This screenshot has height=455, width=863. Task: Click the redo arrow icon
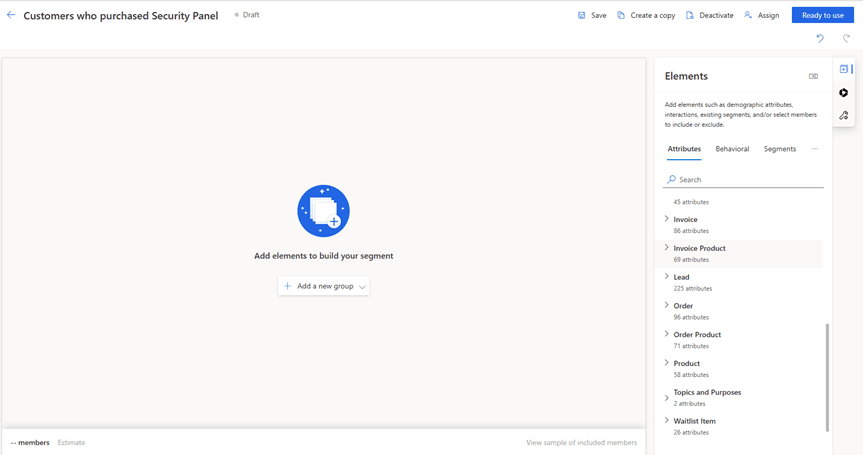(x=846, y=38)
